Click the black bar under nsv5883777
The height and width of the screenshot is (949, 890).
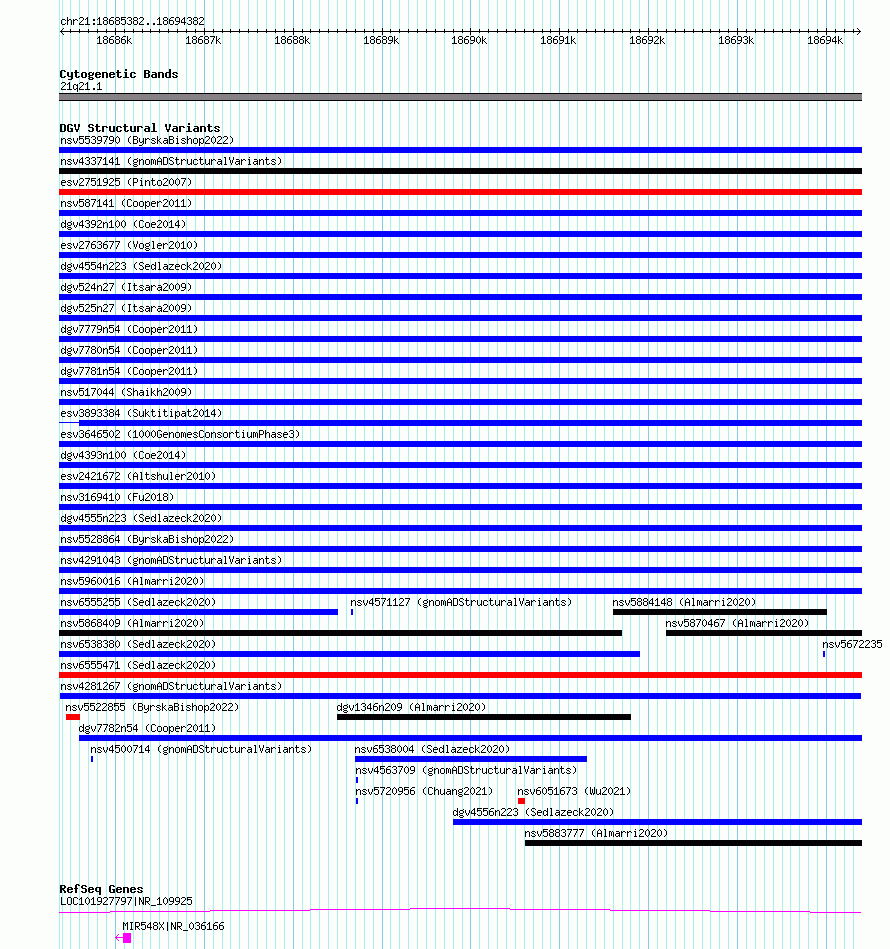(x=693, y=843)
